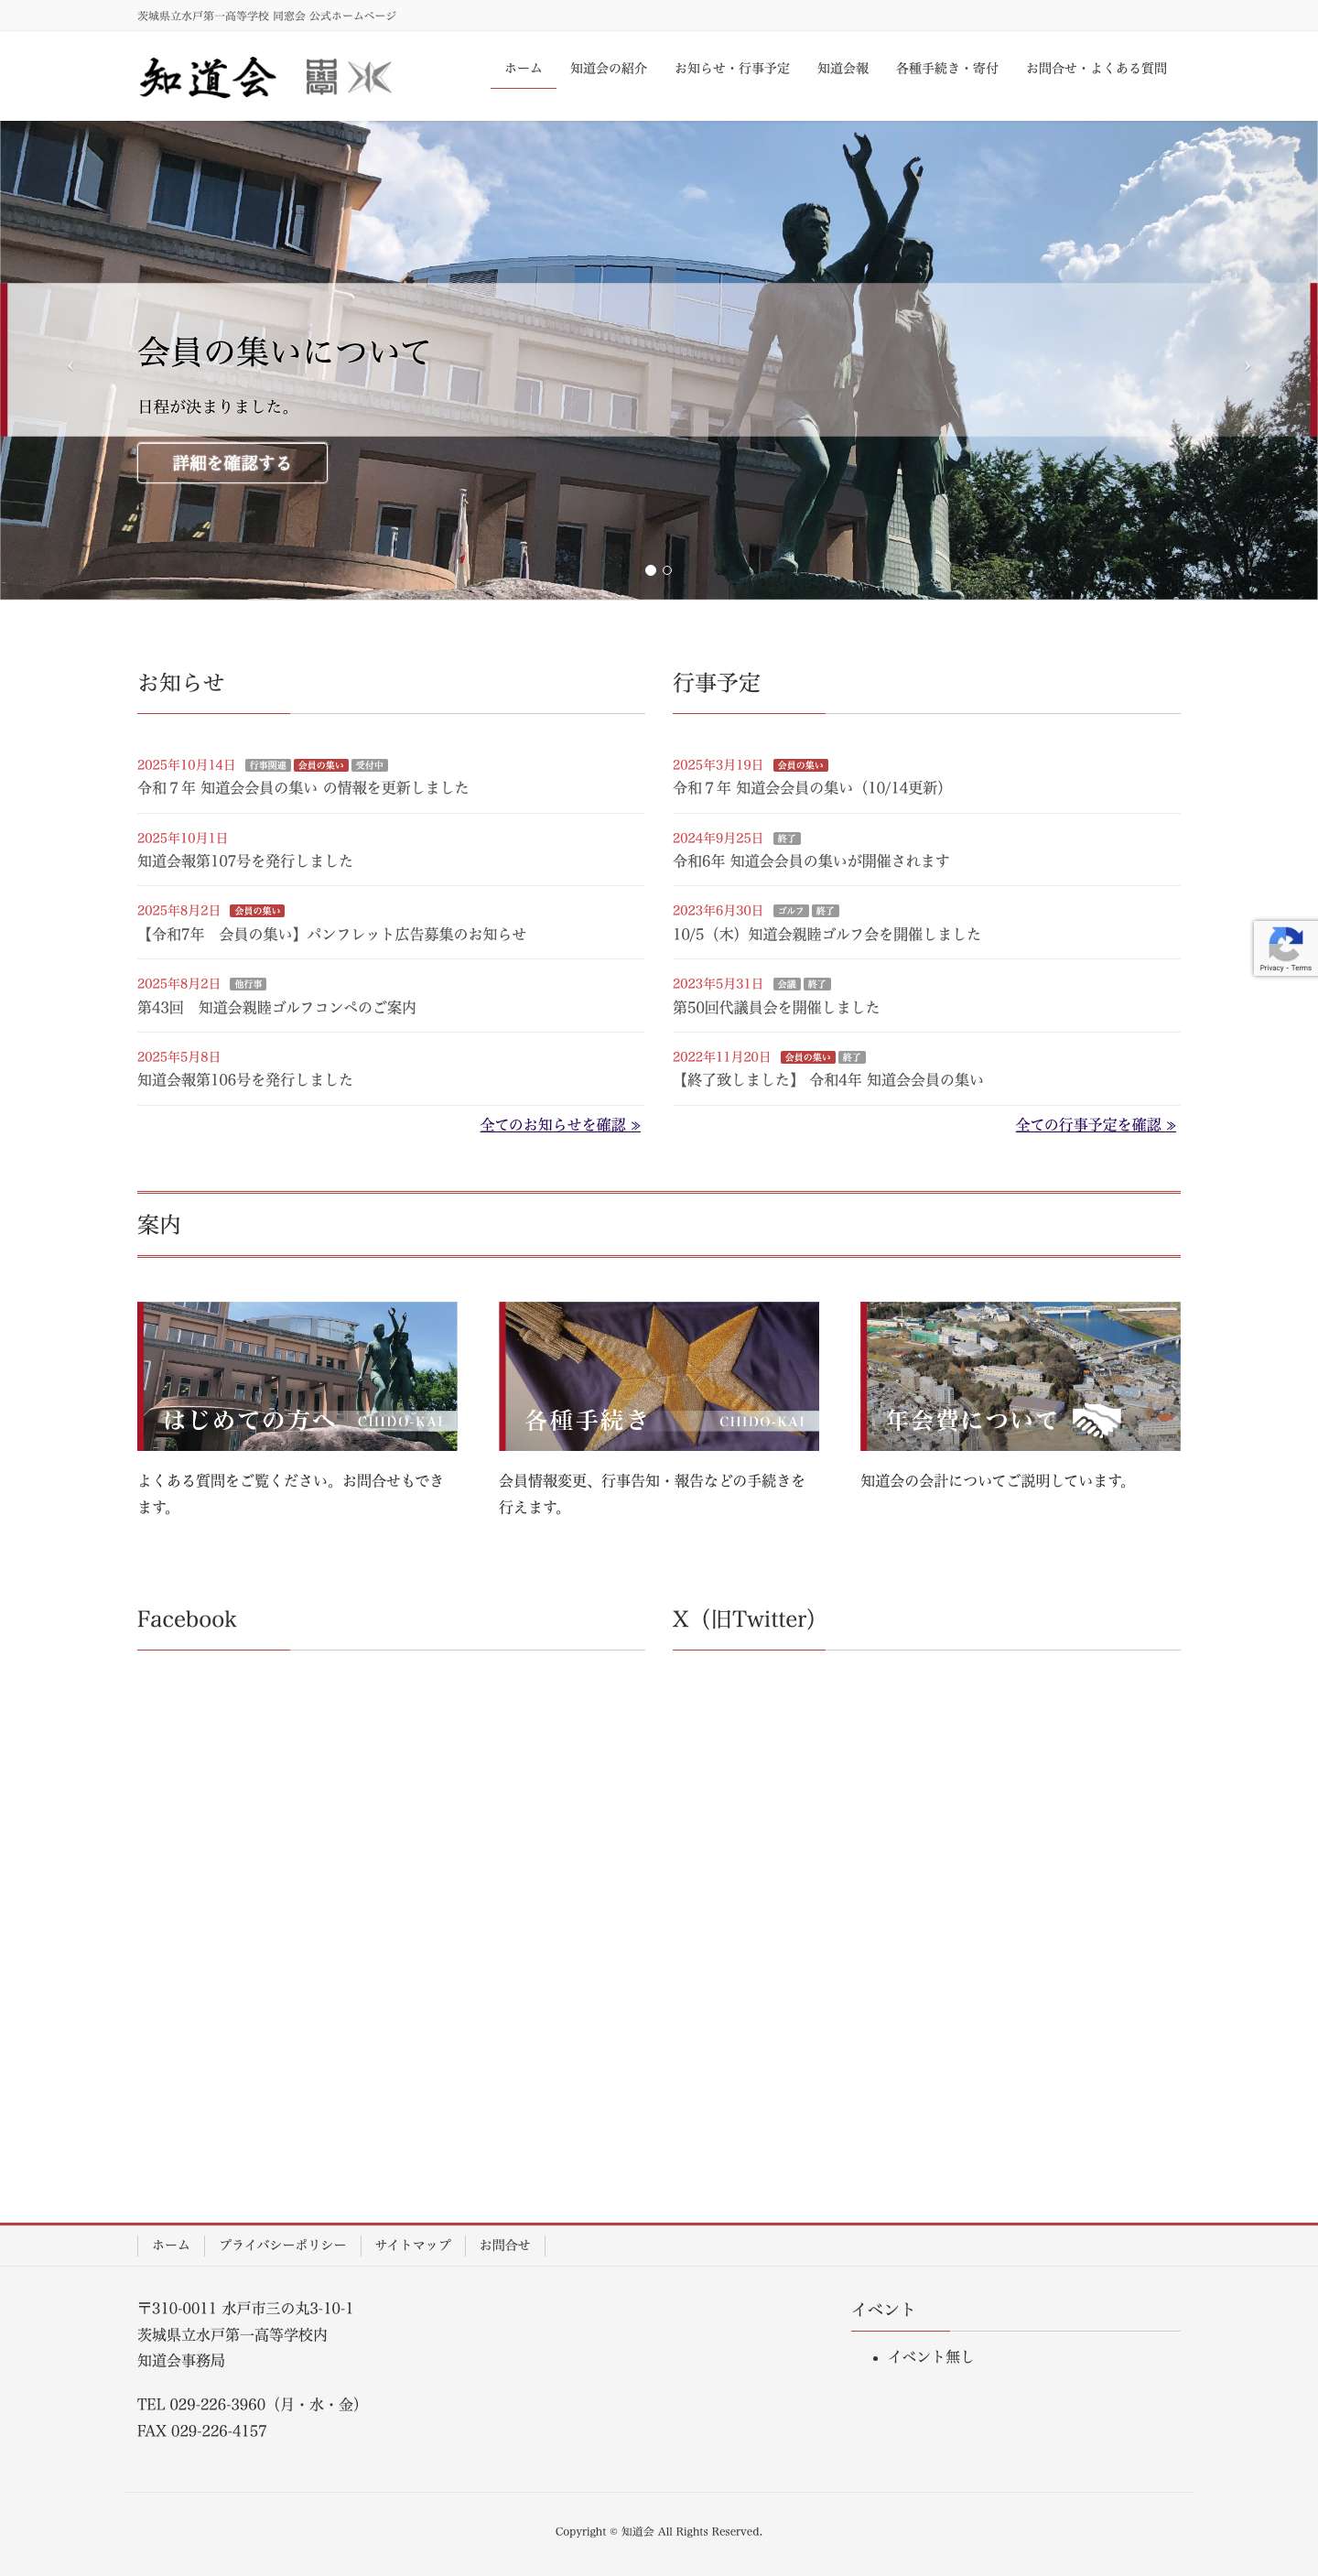Click 終了 tag on 2024年9月25日 row
The height and width of the screenshot is (2576, 1318).
tap(787, 838)
